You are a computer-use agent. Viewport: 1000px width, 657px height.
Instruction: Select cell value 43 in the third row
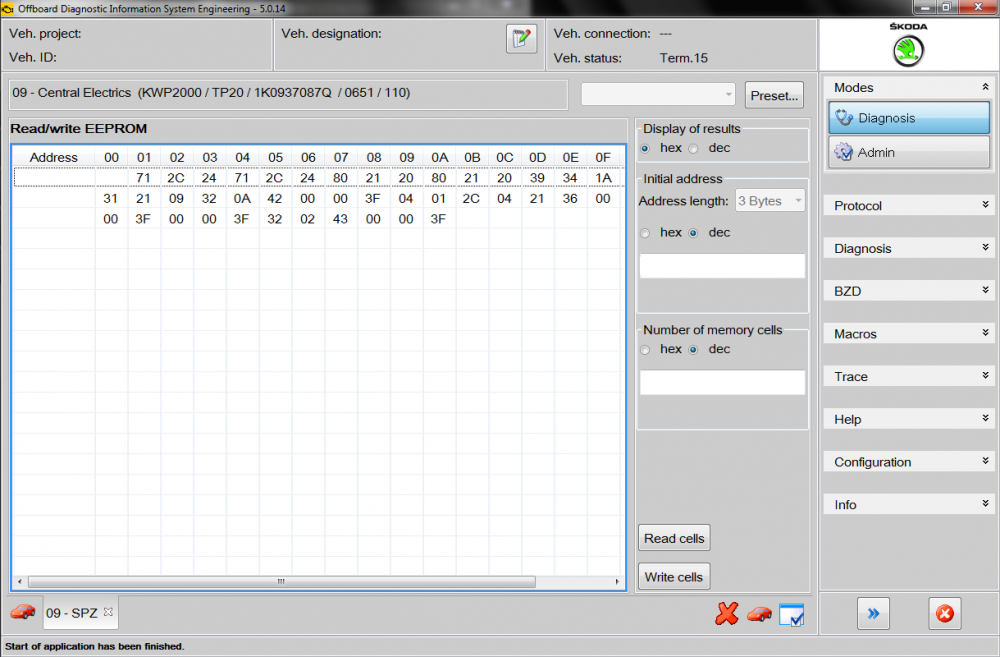pyautogui.click(x=341, y=219)
